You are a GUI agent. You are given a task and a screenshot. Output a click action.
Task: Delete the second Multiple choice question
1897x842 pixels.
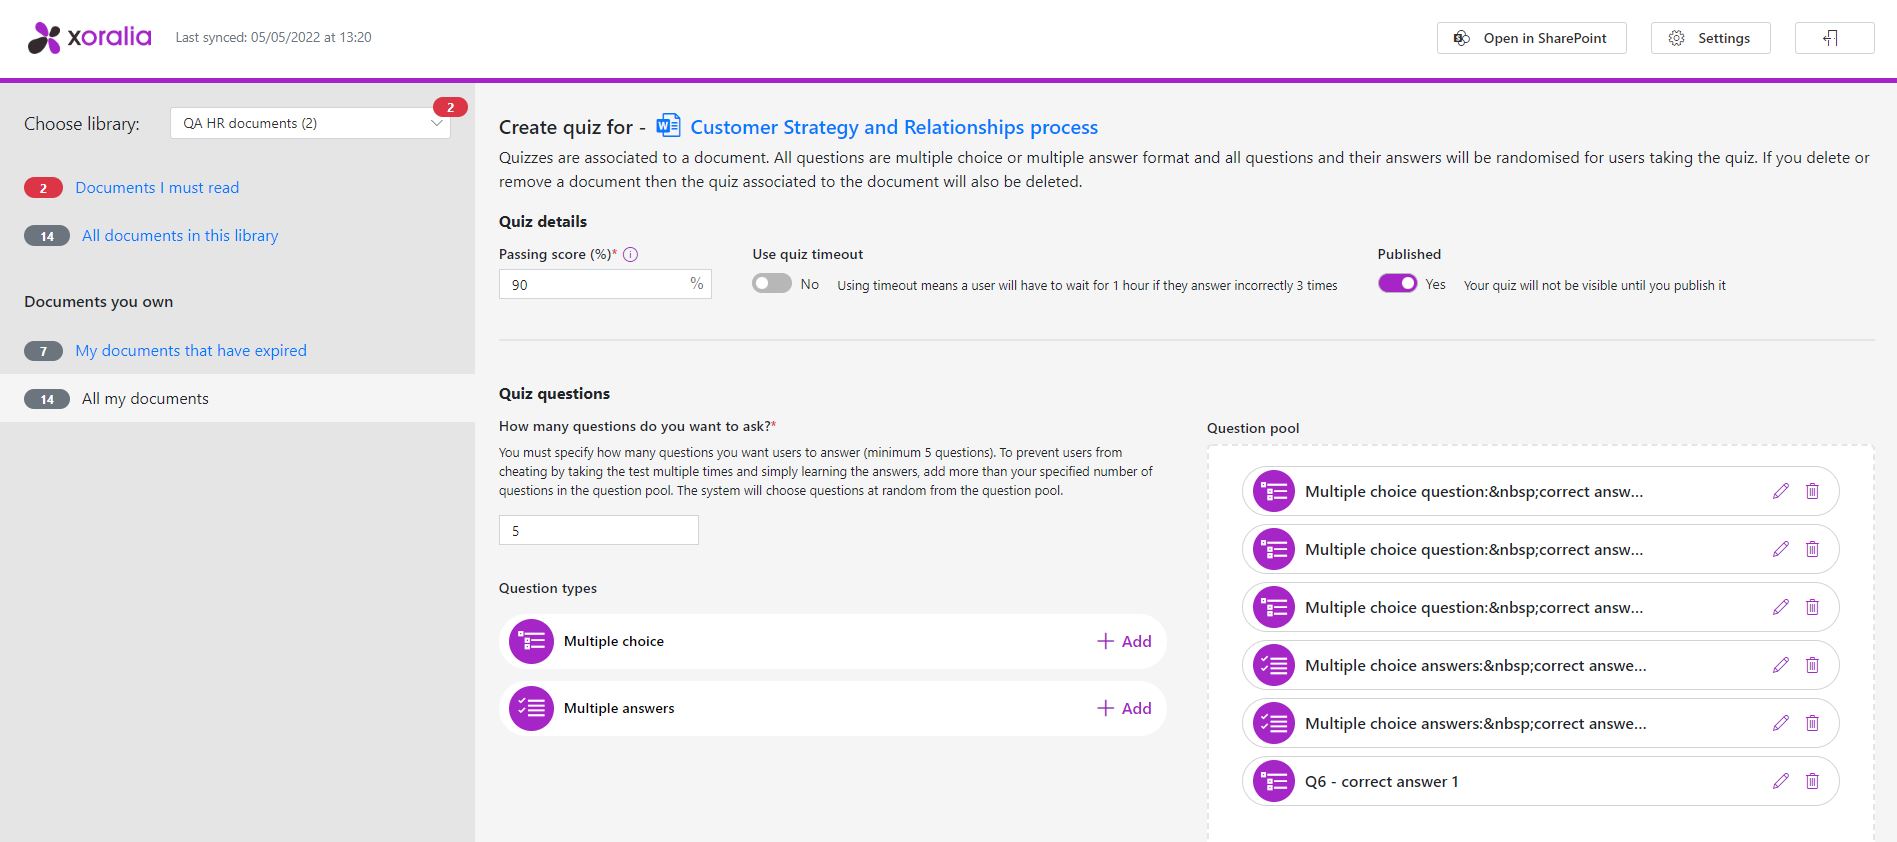1812,549
